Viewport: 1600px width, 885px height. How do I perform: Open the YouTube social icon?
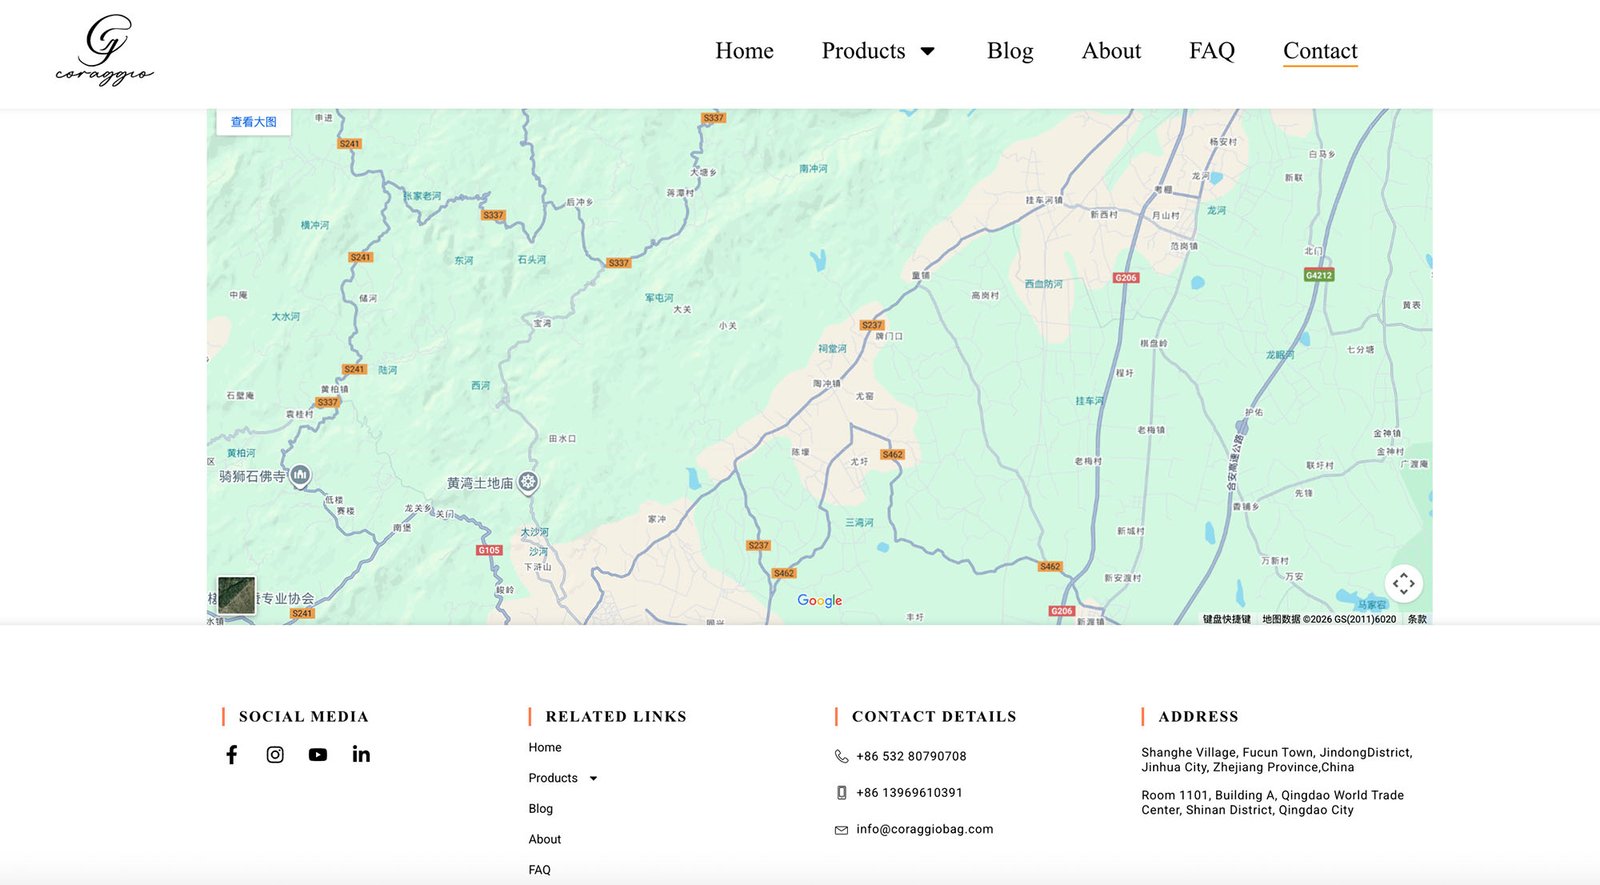(318, 755)
